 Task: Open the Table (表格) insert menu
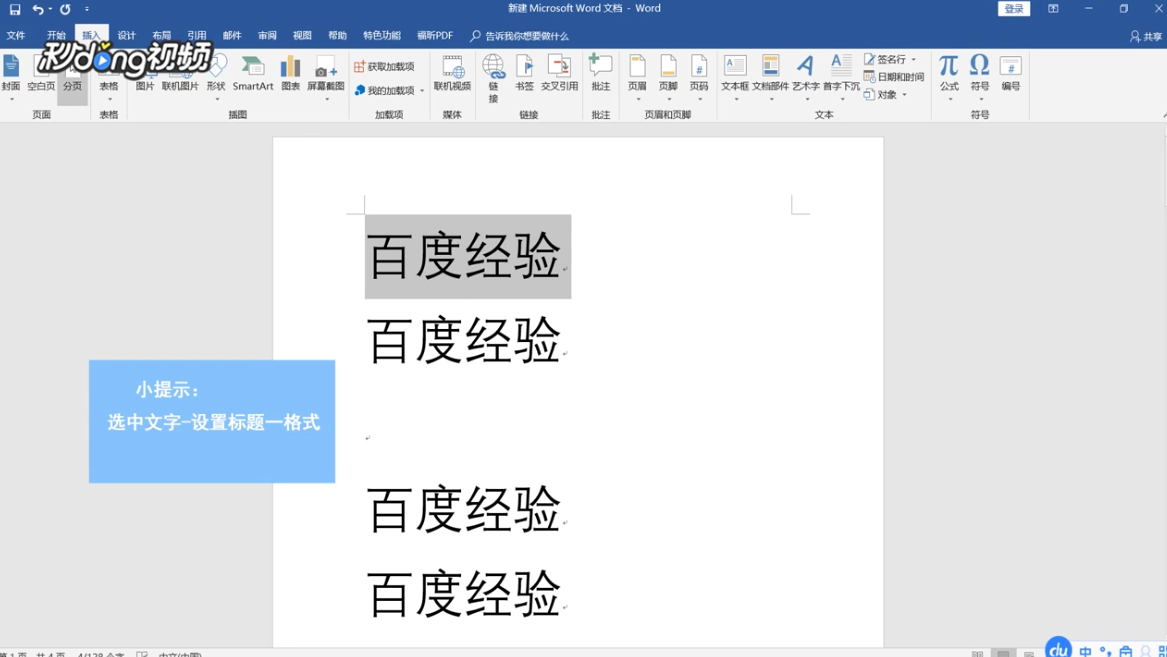(x=109, y=77)
